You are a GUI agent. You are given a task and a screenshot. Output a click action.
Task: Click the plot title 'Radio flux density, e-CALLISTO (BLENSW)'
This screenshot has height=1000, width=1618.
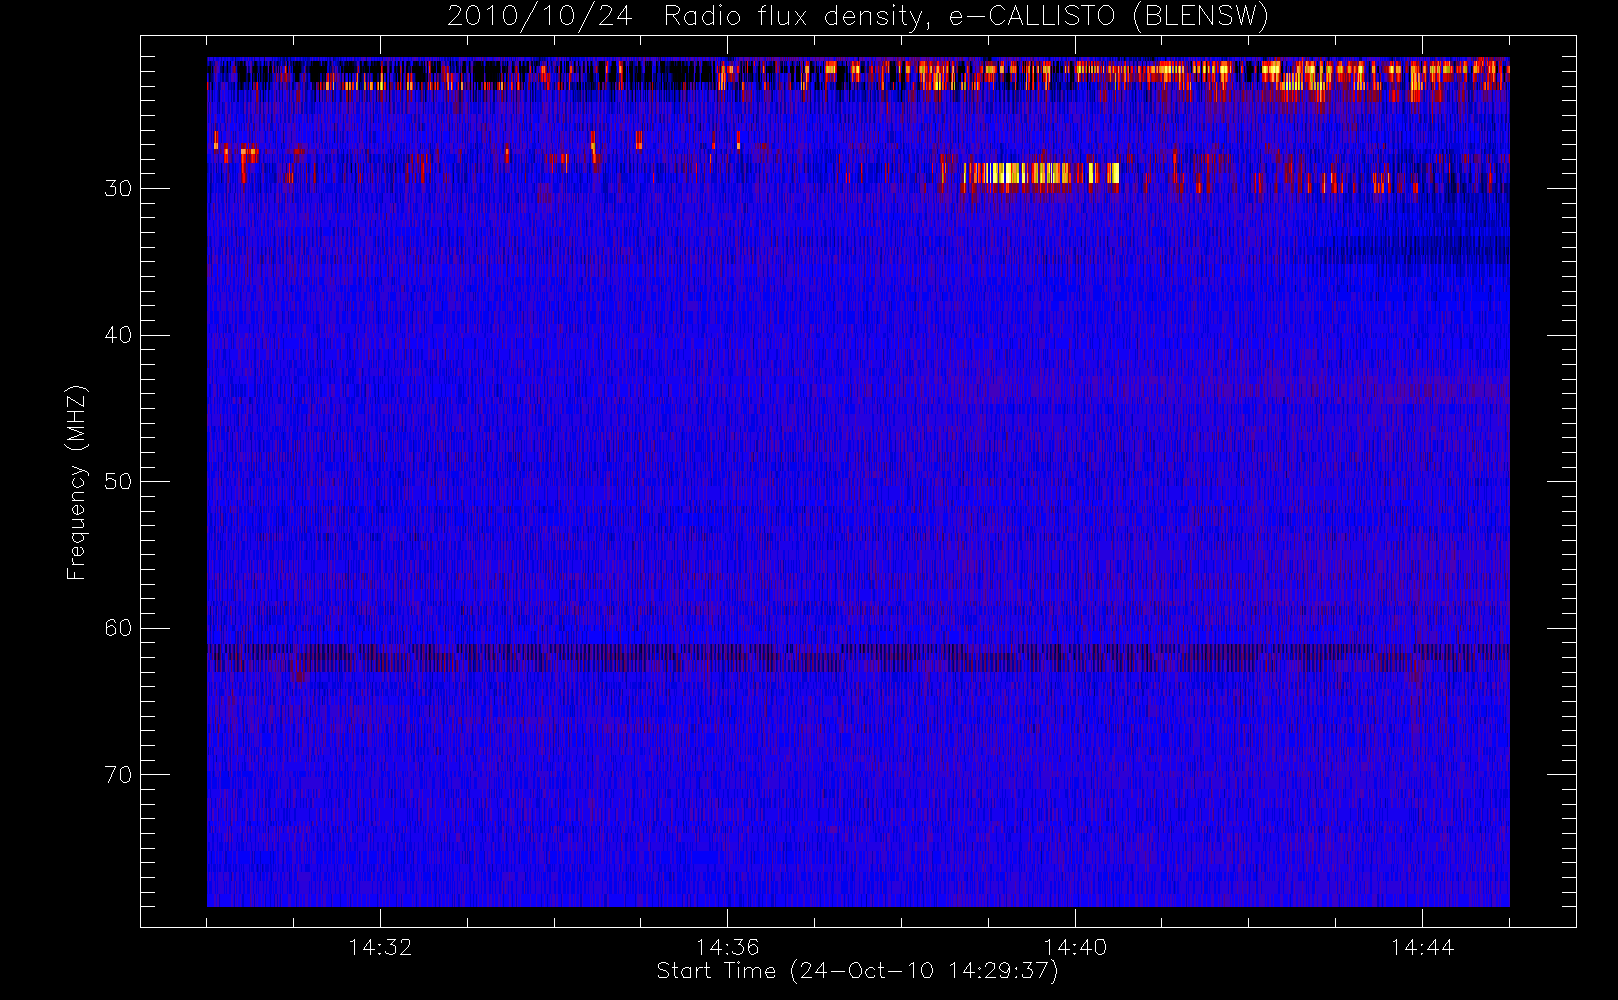966,17
